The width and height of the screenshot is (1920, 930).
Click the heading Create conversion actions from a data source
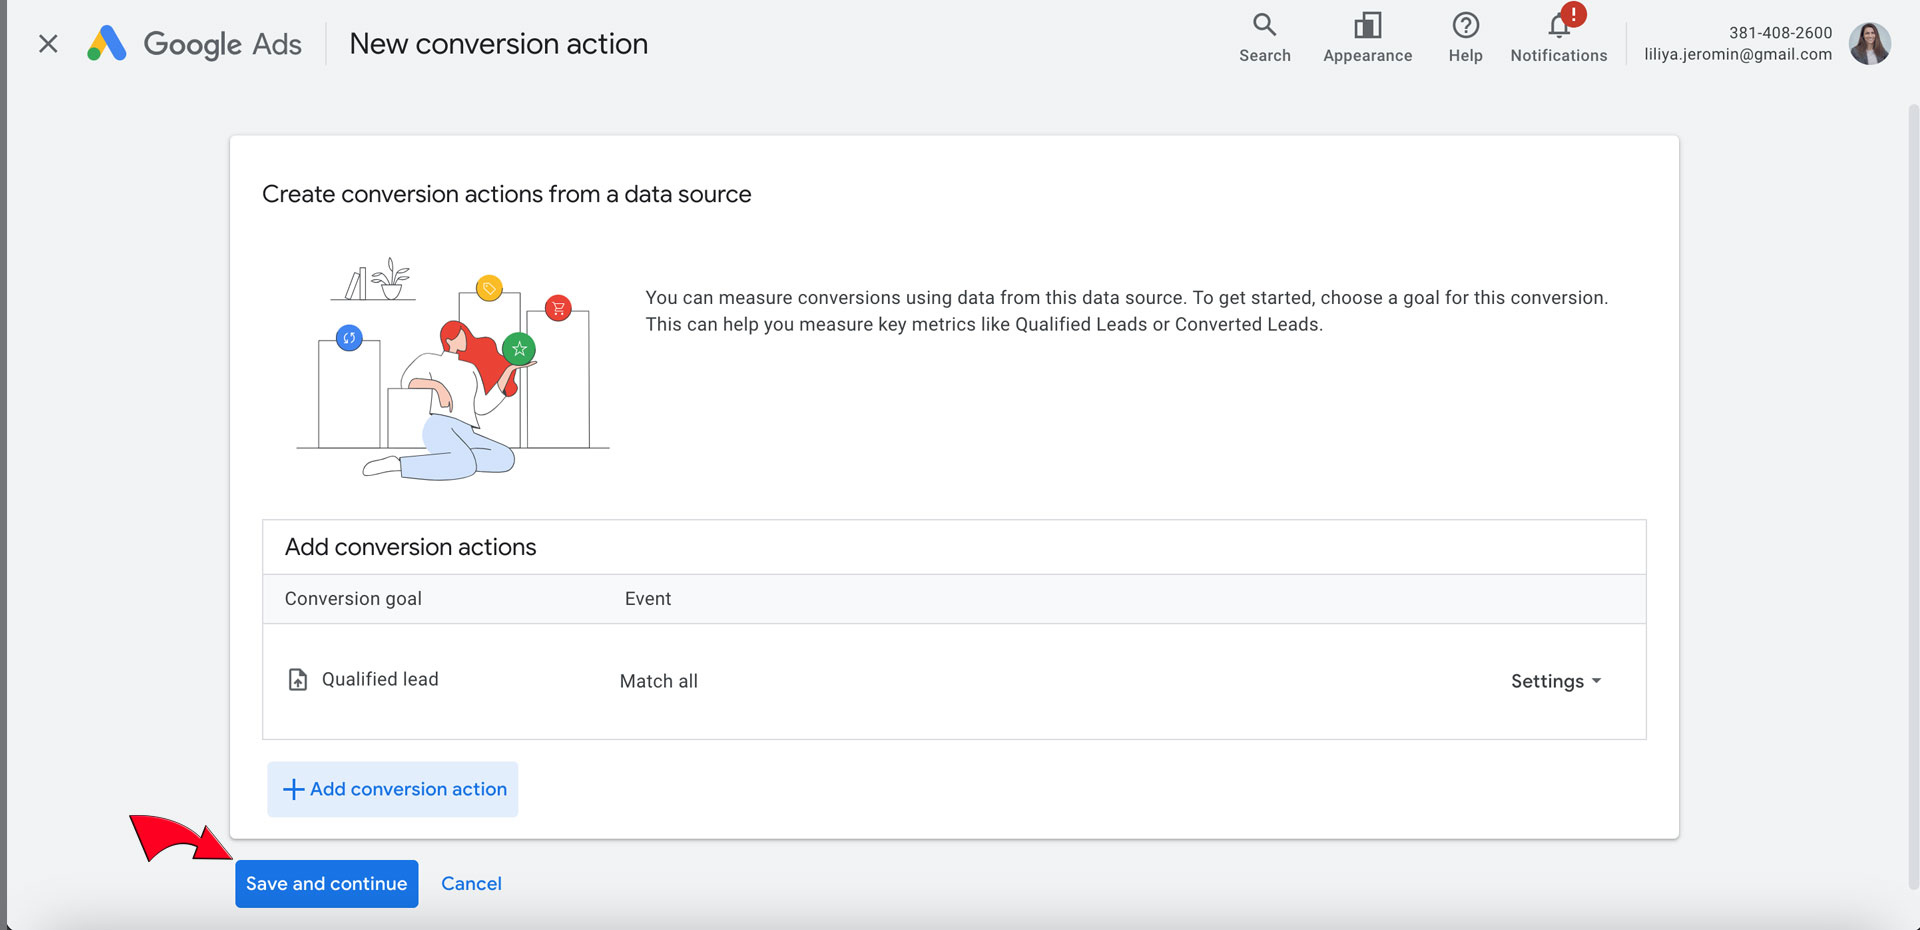pyautogui.click(x=507, y=194)
